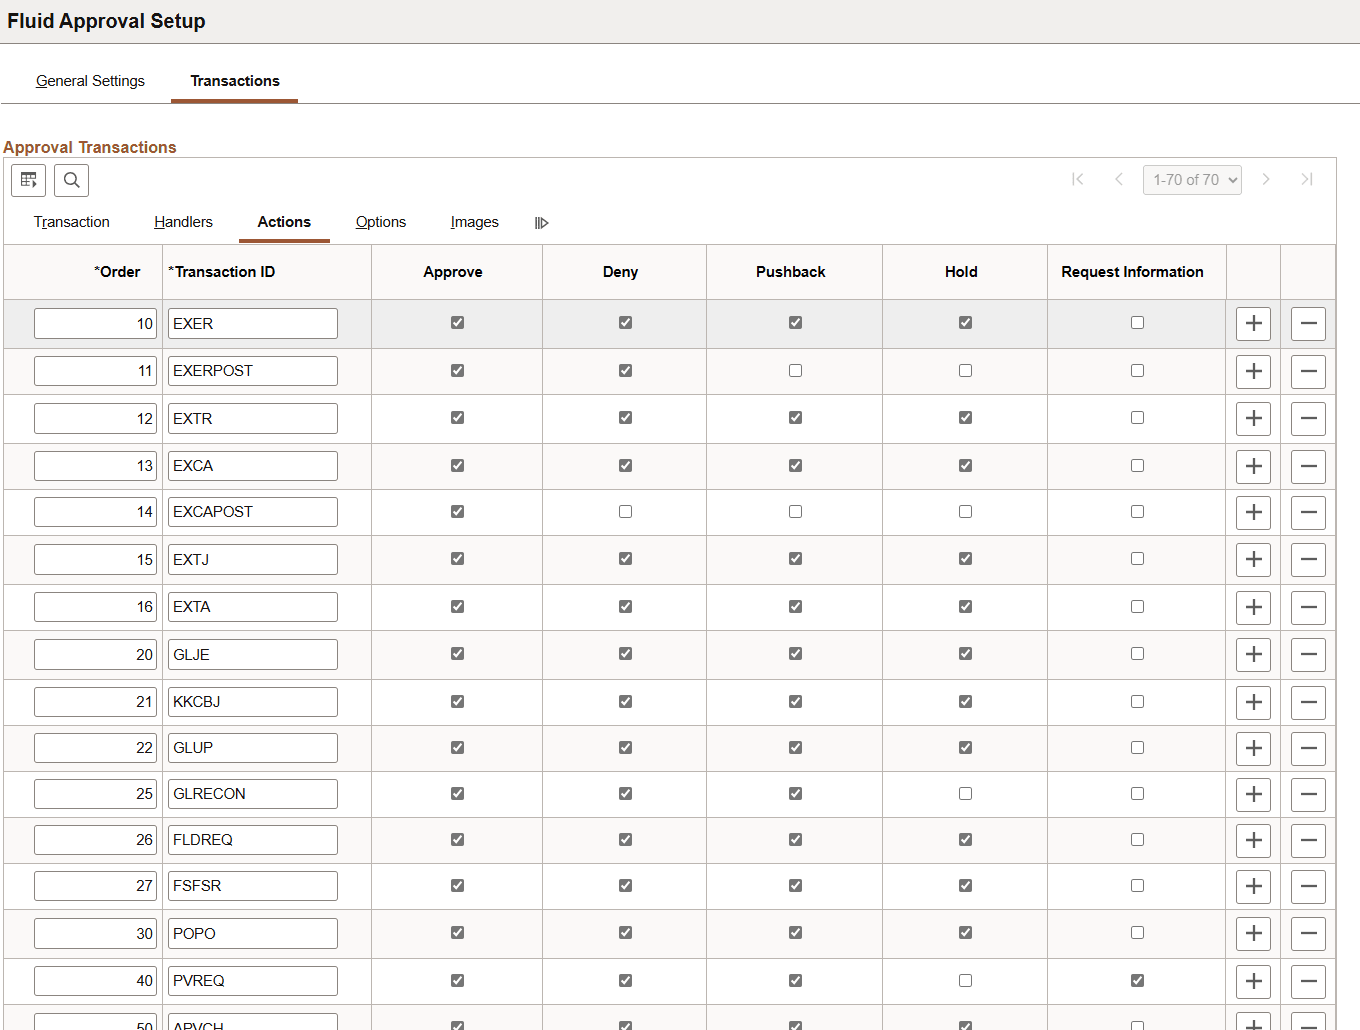Select the Show All Columns icon

click(x=541, y=222)
